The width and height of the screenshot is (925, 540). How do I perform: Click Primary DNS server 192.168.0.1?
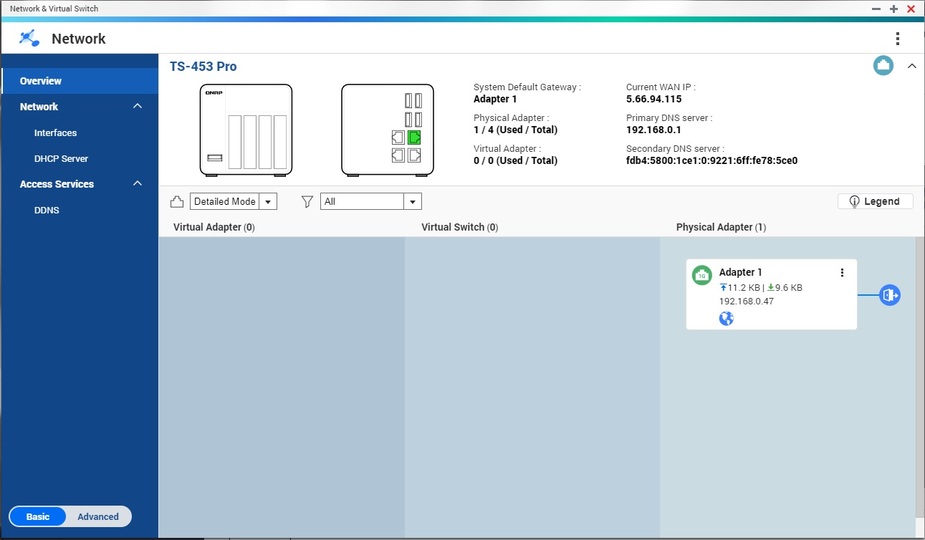tap(653, 130)
